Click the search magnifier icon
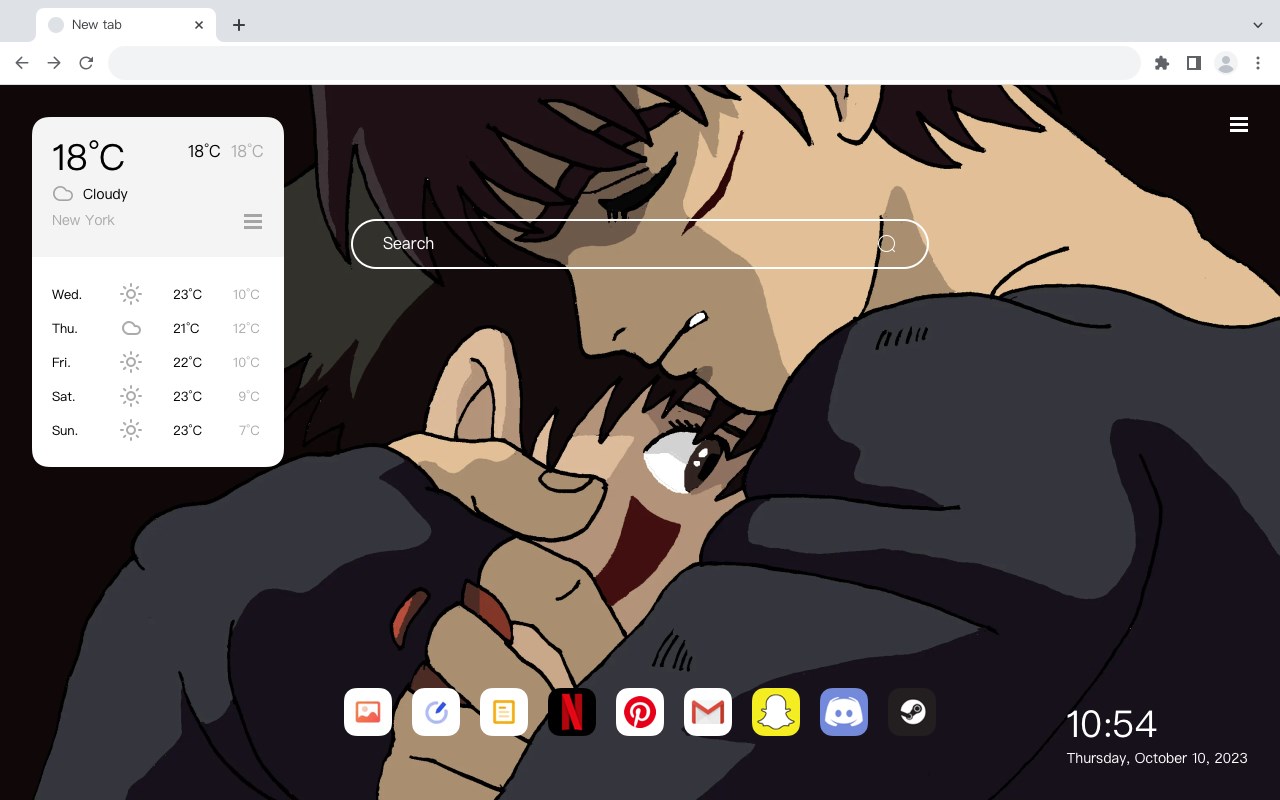The image size is (1280, 800). [887, 244]
